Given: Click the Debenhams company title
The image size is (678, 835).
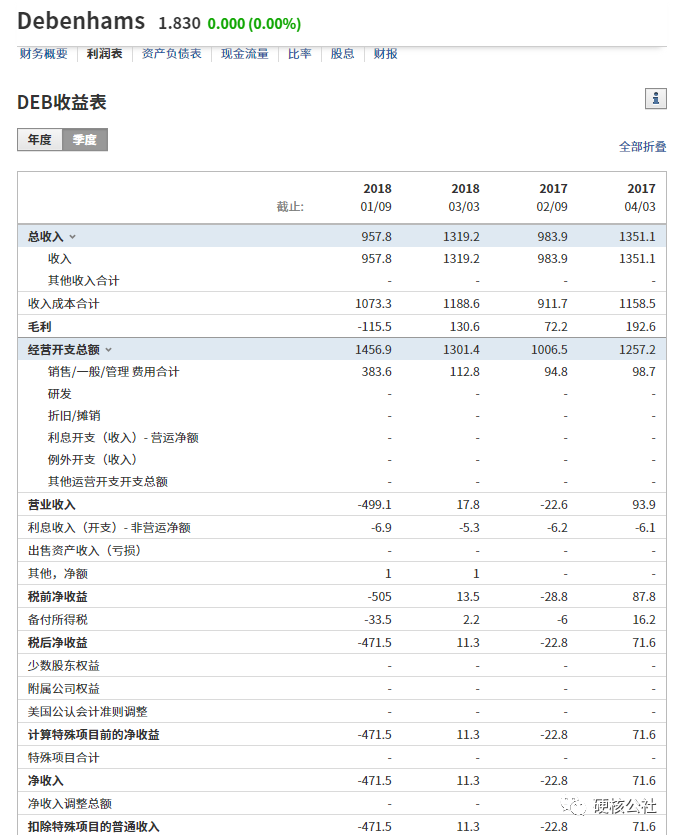Looking at the screenshot, I should [81, 21].
